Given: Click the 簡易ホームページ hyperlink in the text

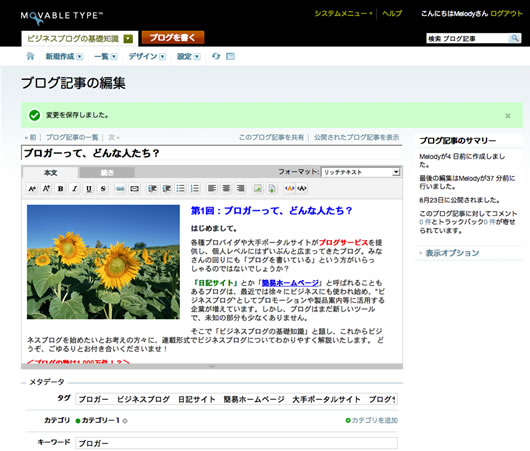Looking at the screenshot, I should coord(290,283).
